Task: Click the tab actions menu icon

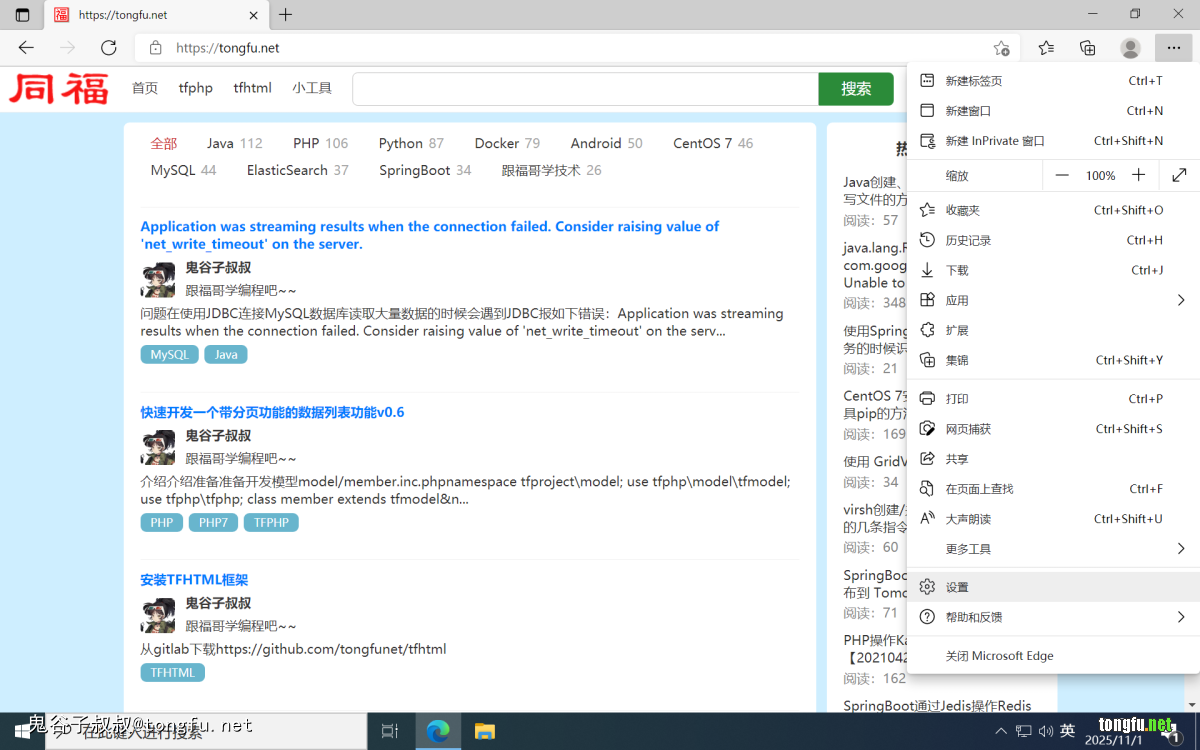Action: pos(22,15)
